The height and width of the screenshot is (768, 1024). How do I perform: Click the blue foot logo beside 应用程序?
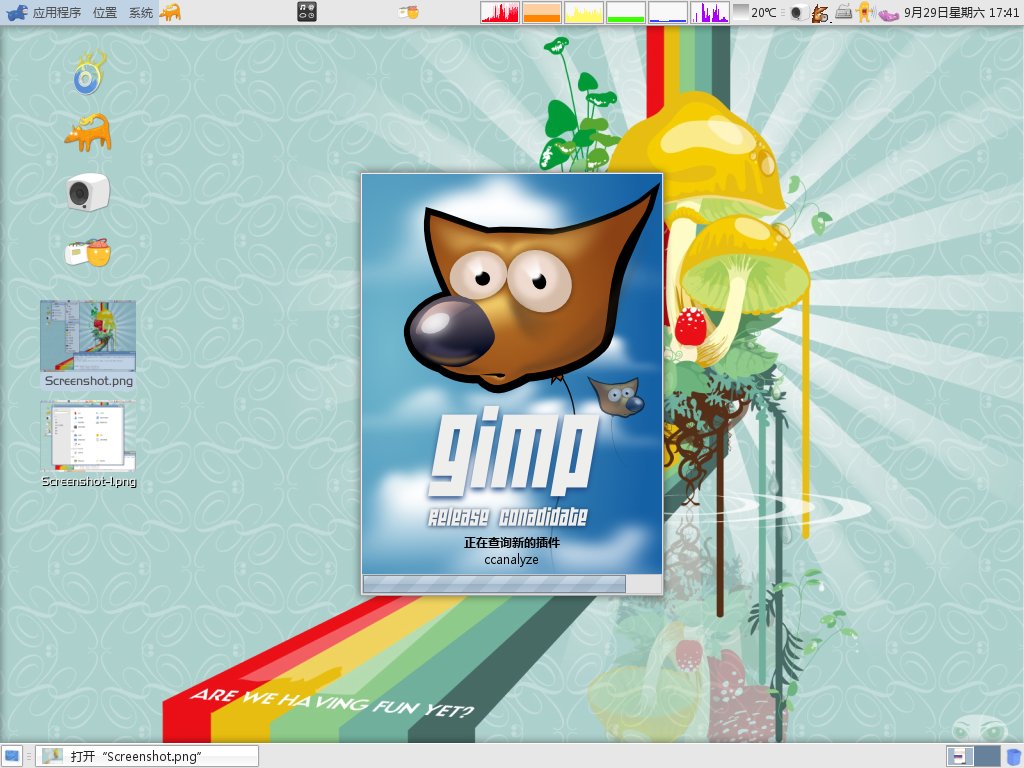coord(16,12)
